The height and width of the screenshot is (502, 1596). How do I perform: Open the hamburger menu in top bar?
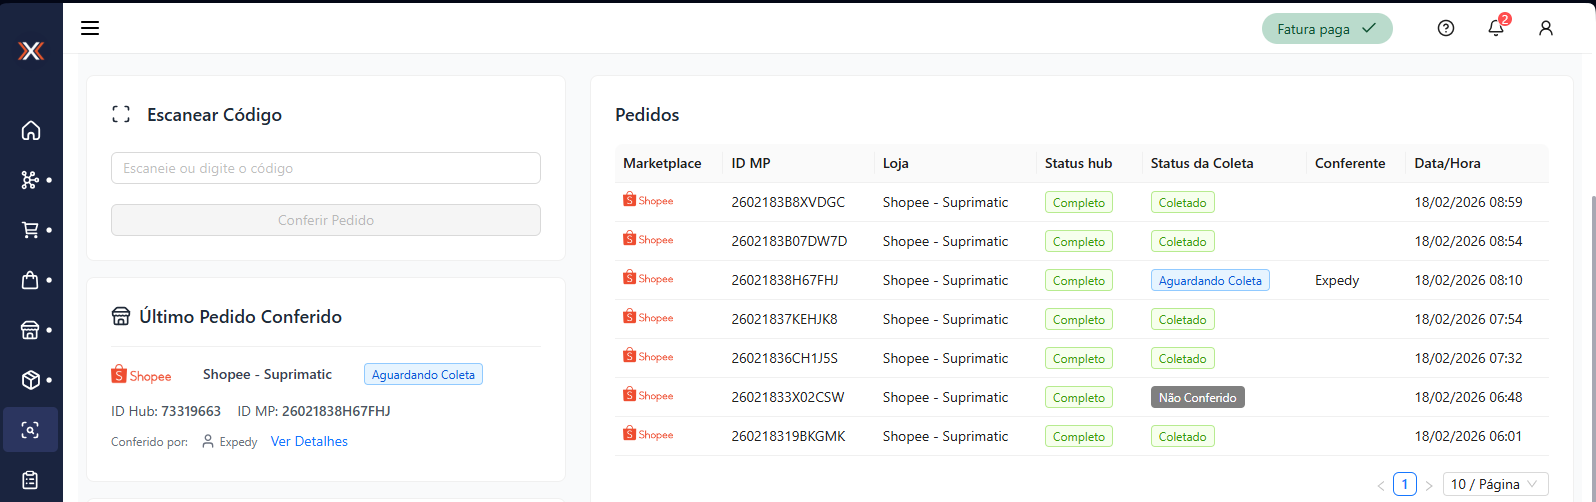[x=90, y=28]
